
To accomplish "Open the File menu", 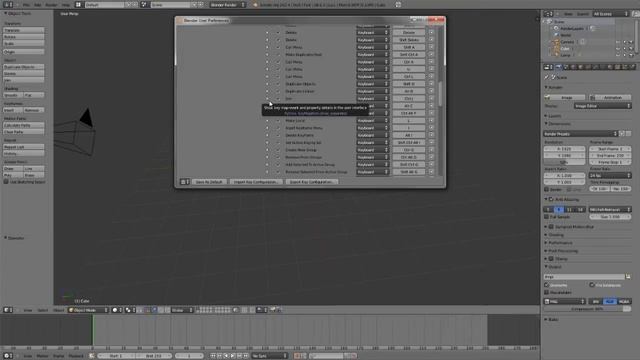I will click(26, 5).
